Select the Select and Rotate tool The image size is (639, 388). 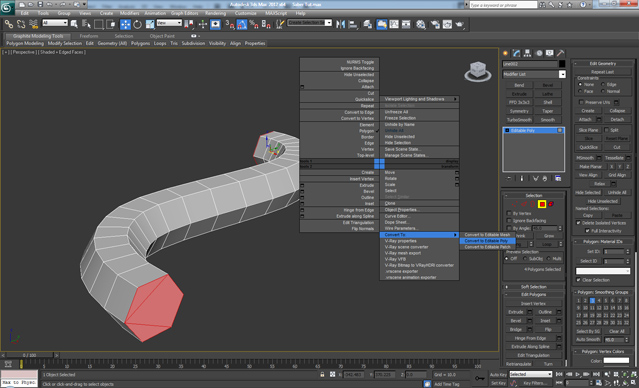pos(137,24)
